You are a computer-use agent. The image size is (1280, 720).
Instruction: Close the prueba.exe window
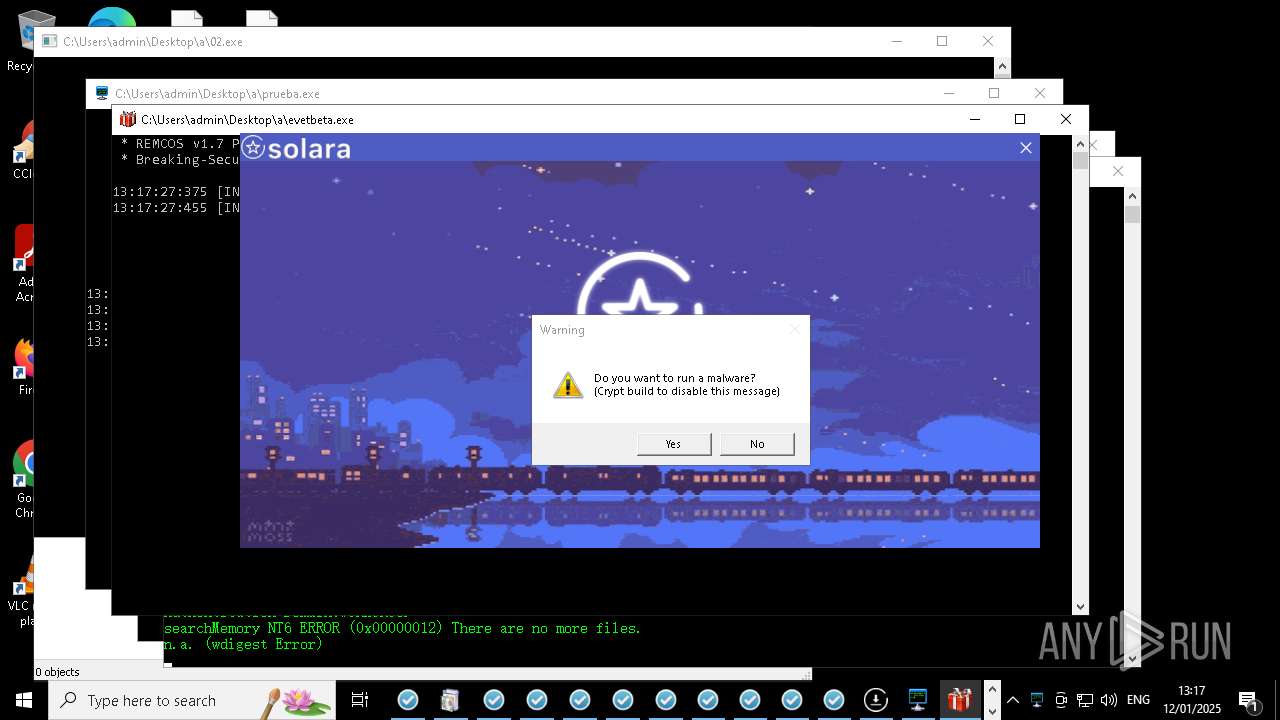coord(1040,93)
